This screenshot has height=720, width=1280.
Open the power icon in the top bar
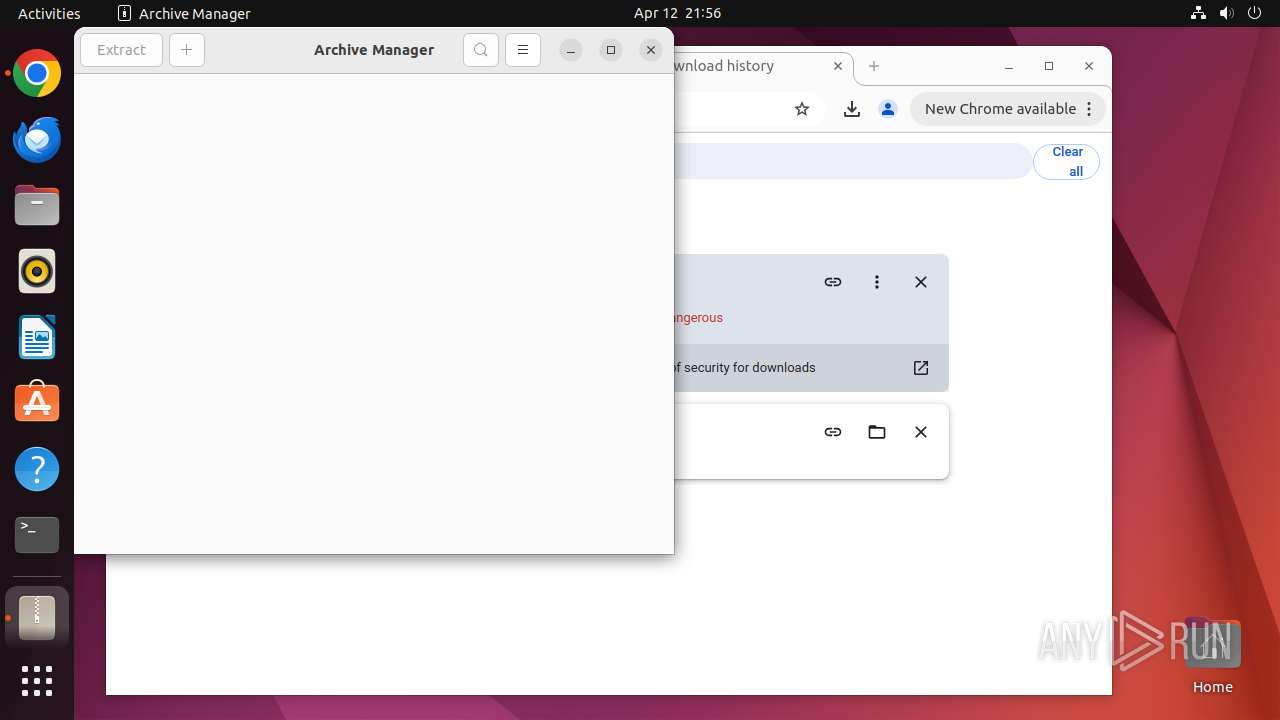click(1254, 13)
